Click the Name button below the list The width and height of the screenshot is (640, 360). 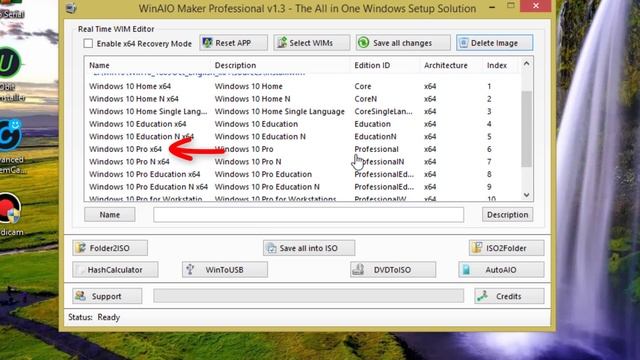[x=110, y=215]
